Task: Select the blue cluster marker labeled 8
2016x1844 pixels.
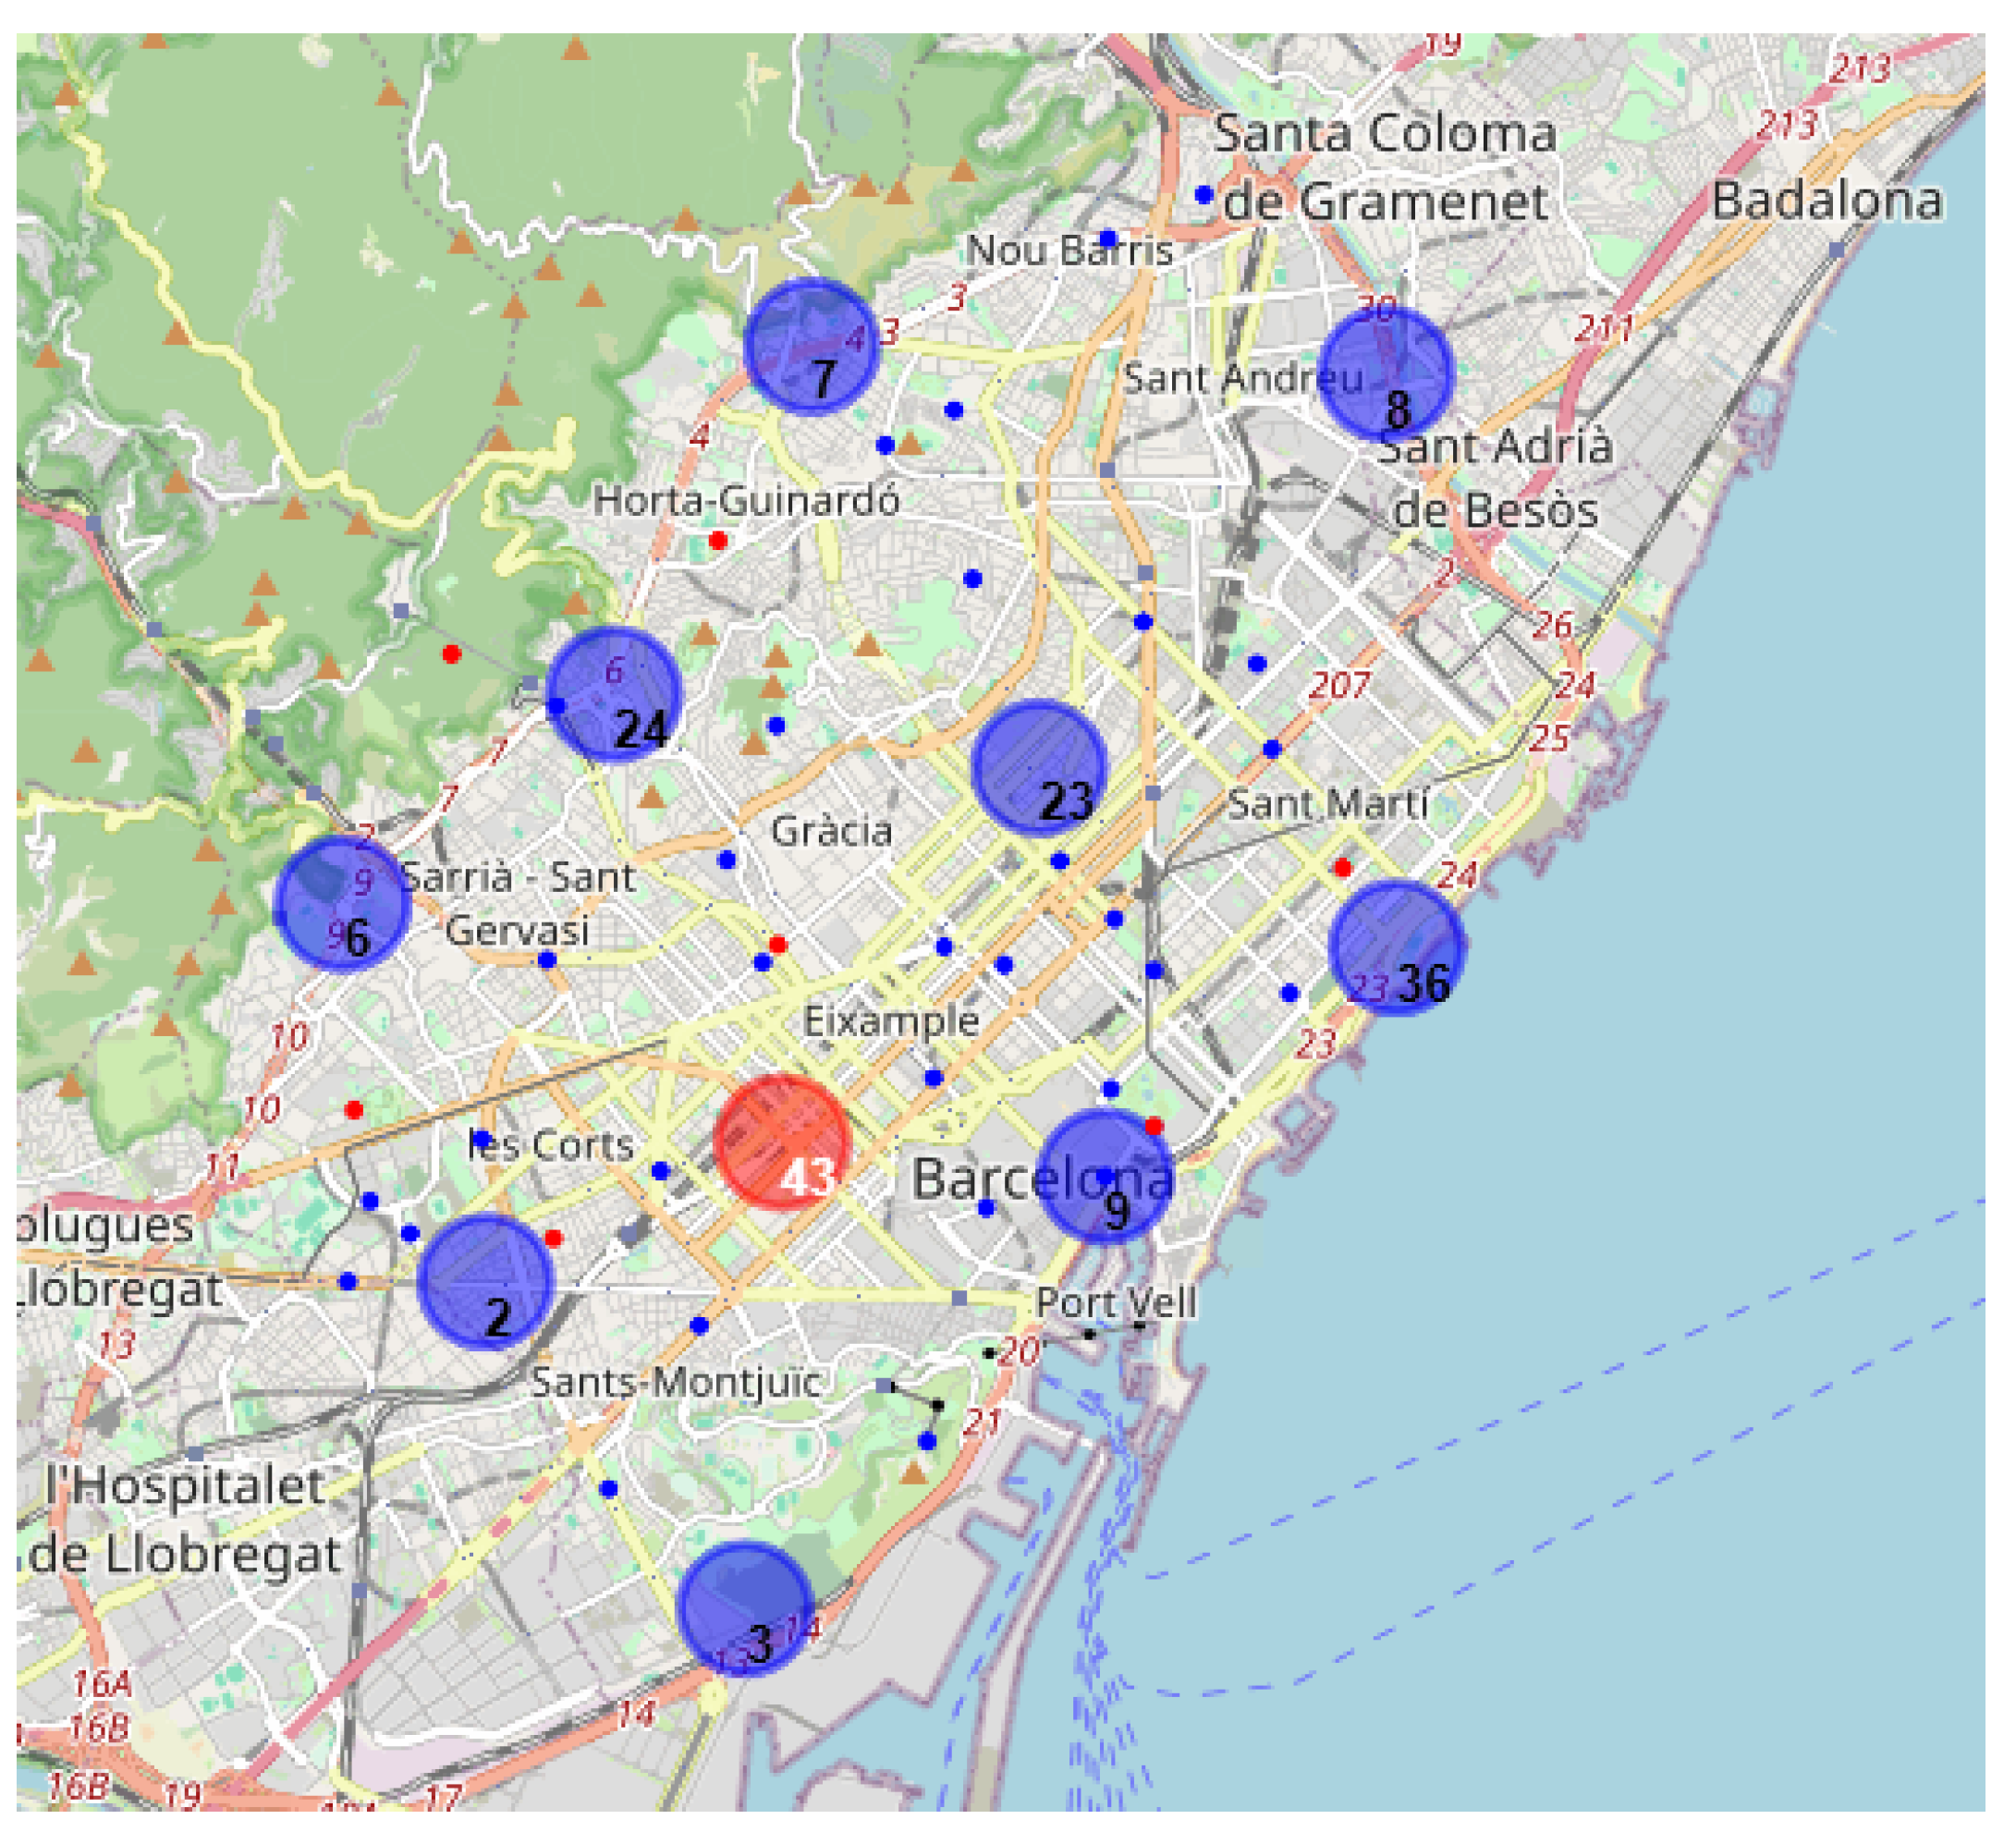Action: (x=1386, y=373)
